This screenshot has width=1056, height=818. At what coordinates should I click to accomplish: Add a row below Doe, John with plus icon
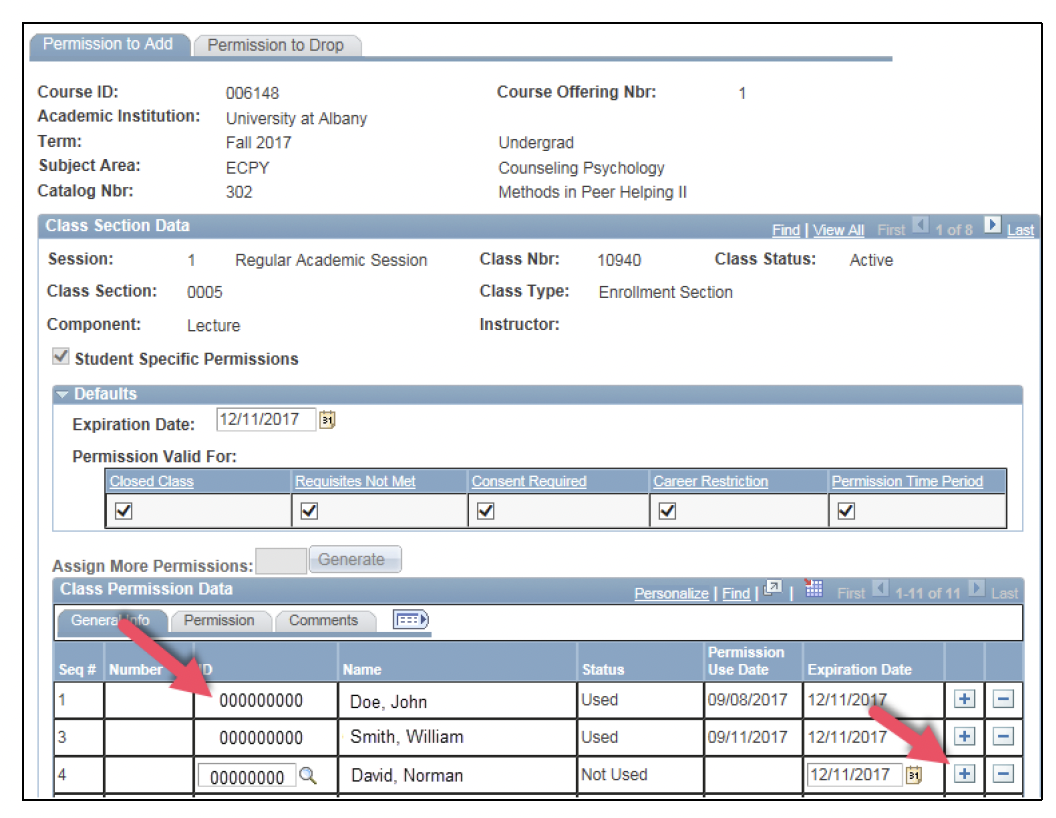(964, 700)
